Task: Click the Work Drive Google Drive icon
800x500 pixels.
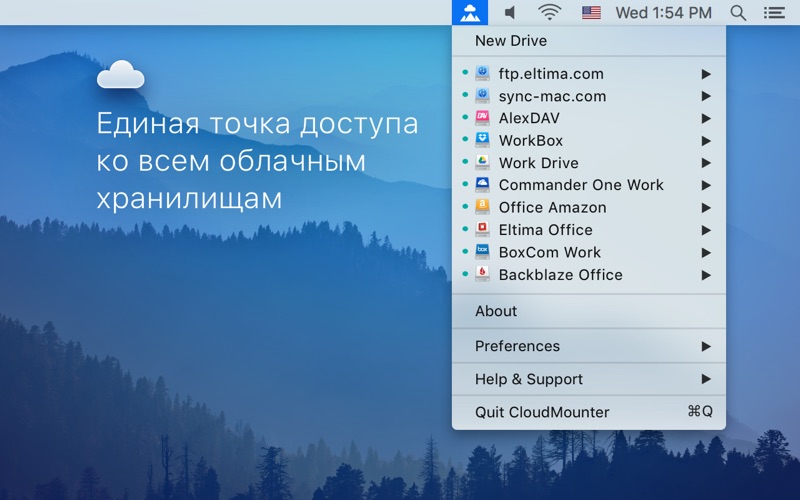Action: (482, 163)
